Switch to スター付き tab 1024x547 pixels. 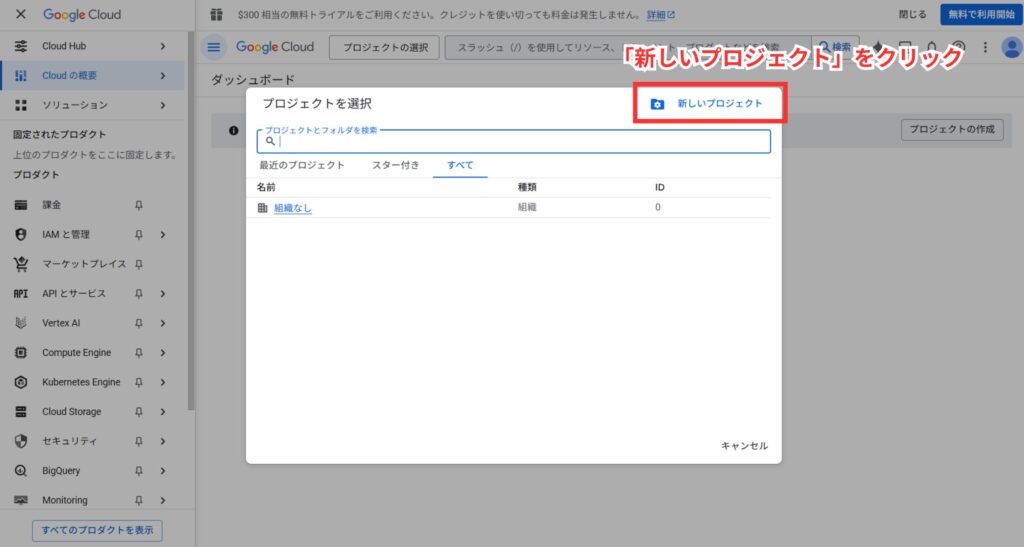point(396,165)
